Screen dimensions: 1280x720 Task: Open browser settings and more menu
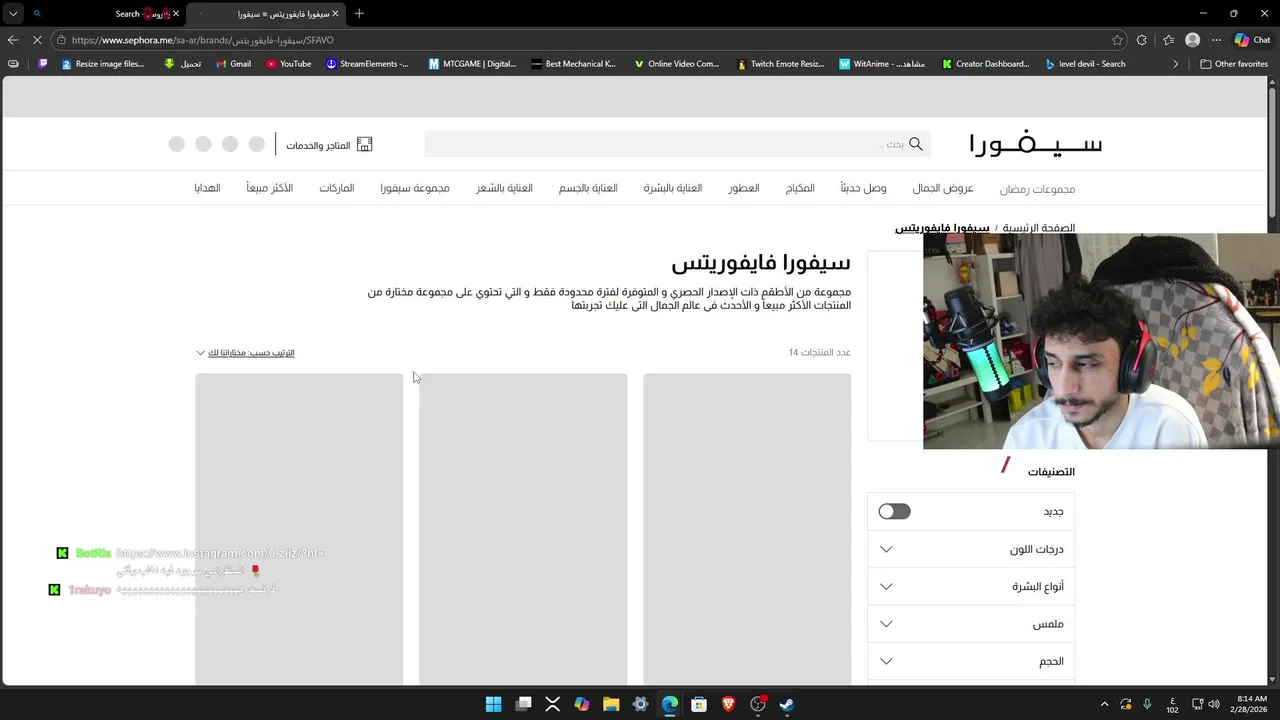(1216, 40)
